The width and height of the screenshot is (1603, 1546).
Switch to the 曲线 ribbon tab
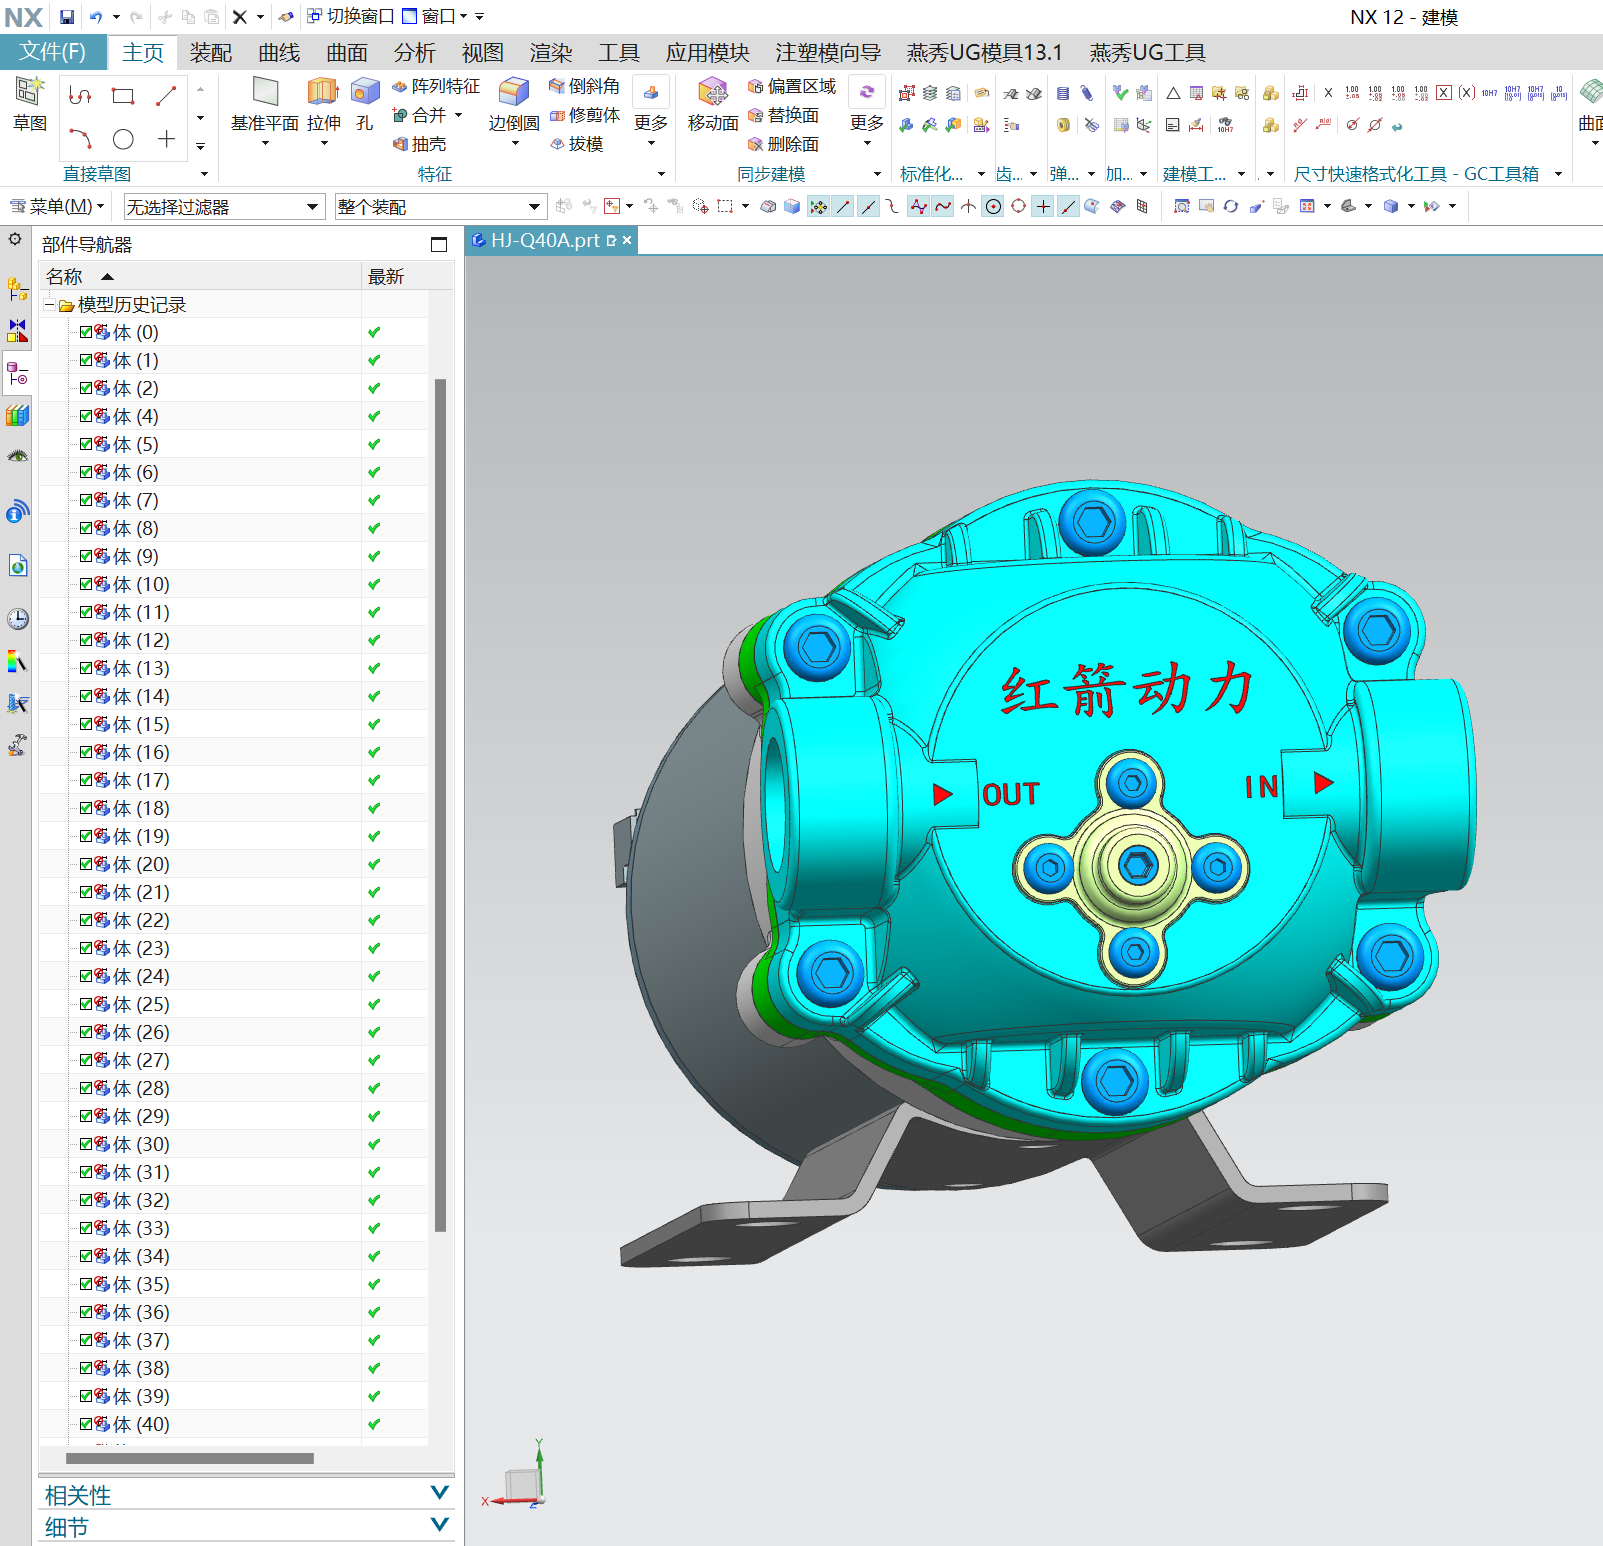tap(279, 53)
